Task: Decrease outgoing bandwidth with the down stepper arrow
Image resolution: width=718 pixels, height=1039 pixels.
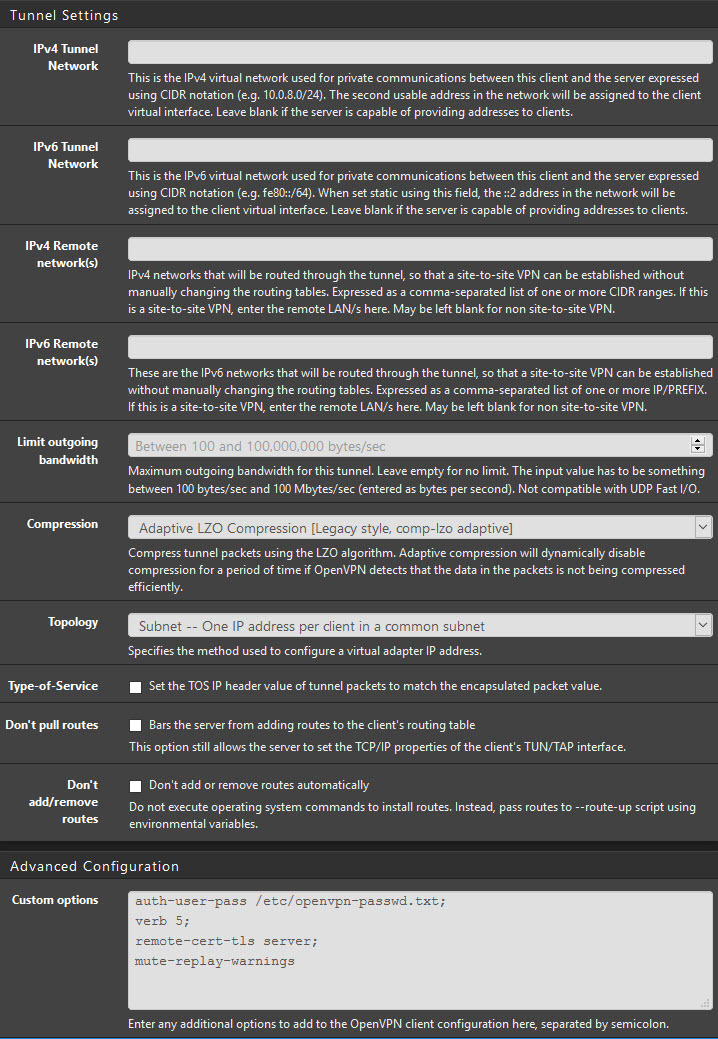Action: (x=697, y=450)
